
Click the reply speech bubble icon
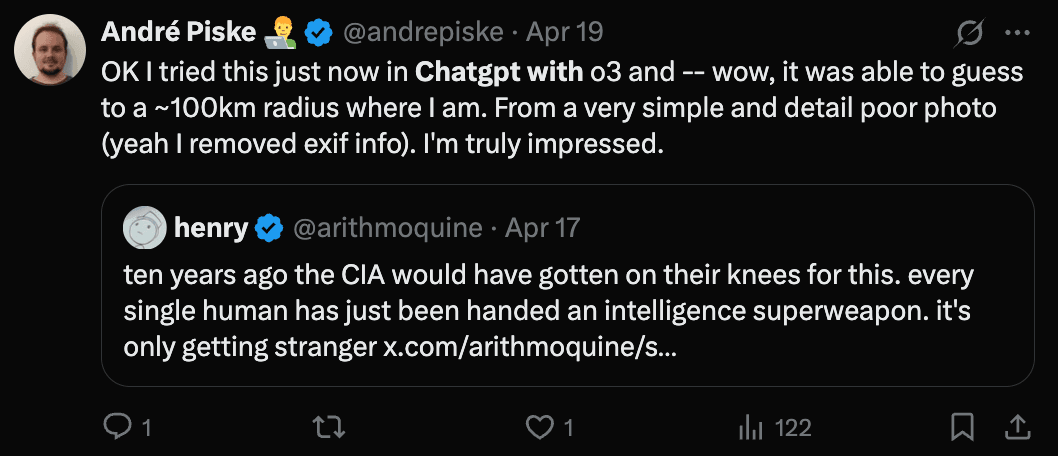(118, 428)
